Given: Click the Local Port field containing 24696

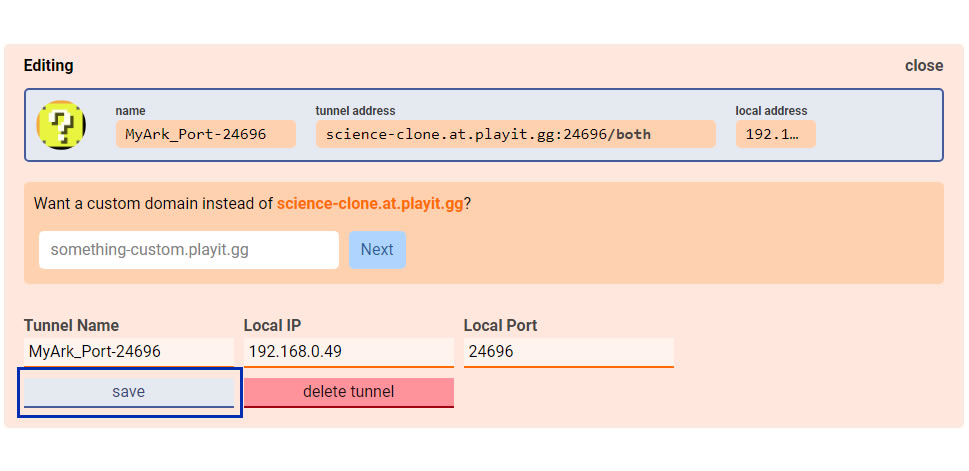Looking at the screenshot, I should pyautogui.click(x=569, y=352).
